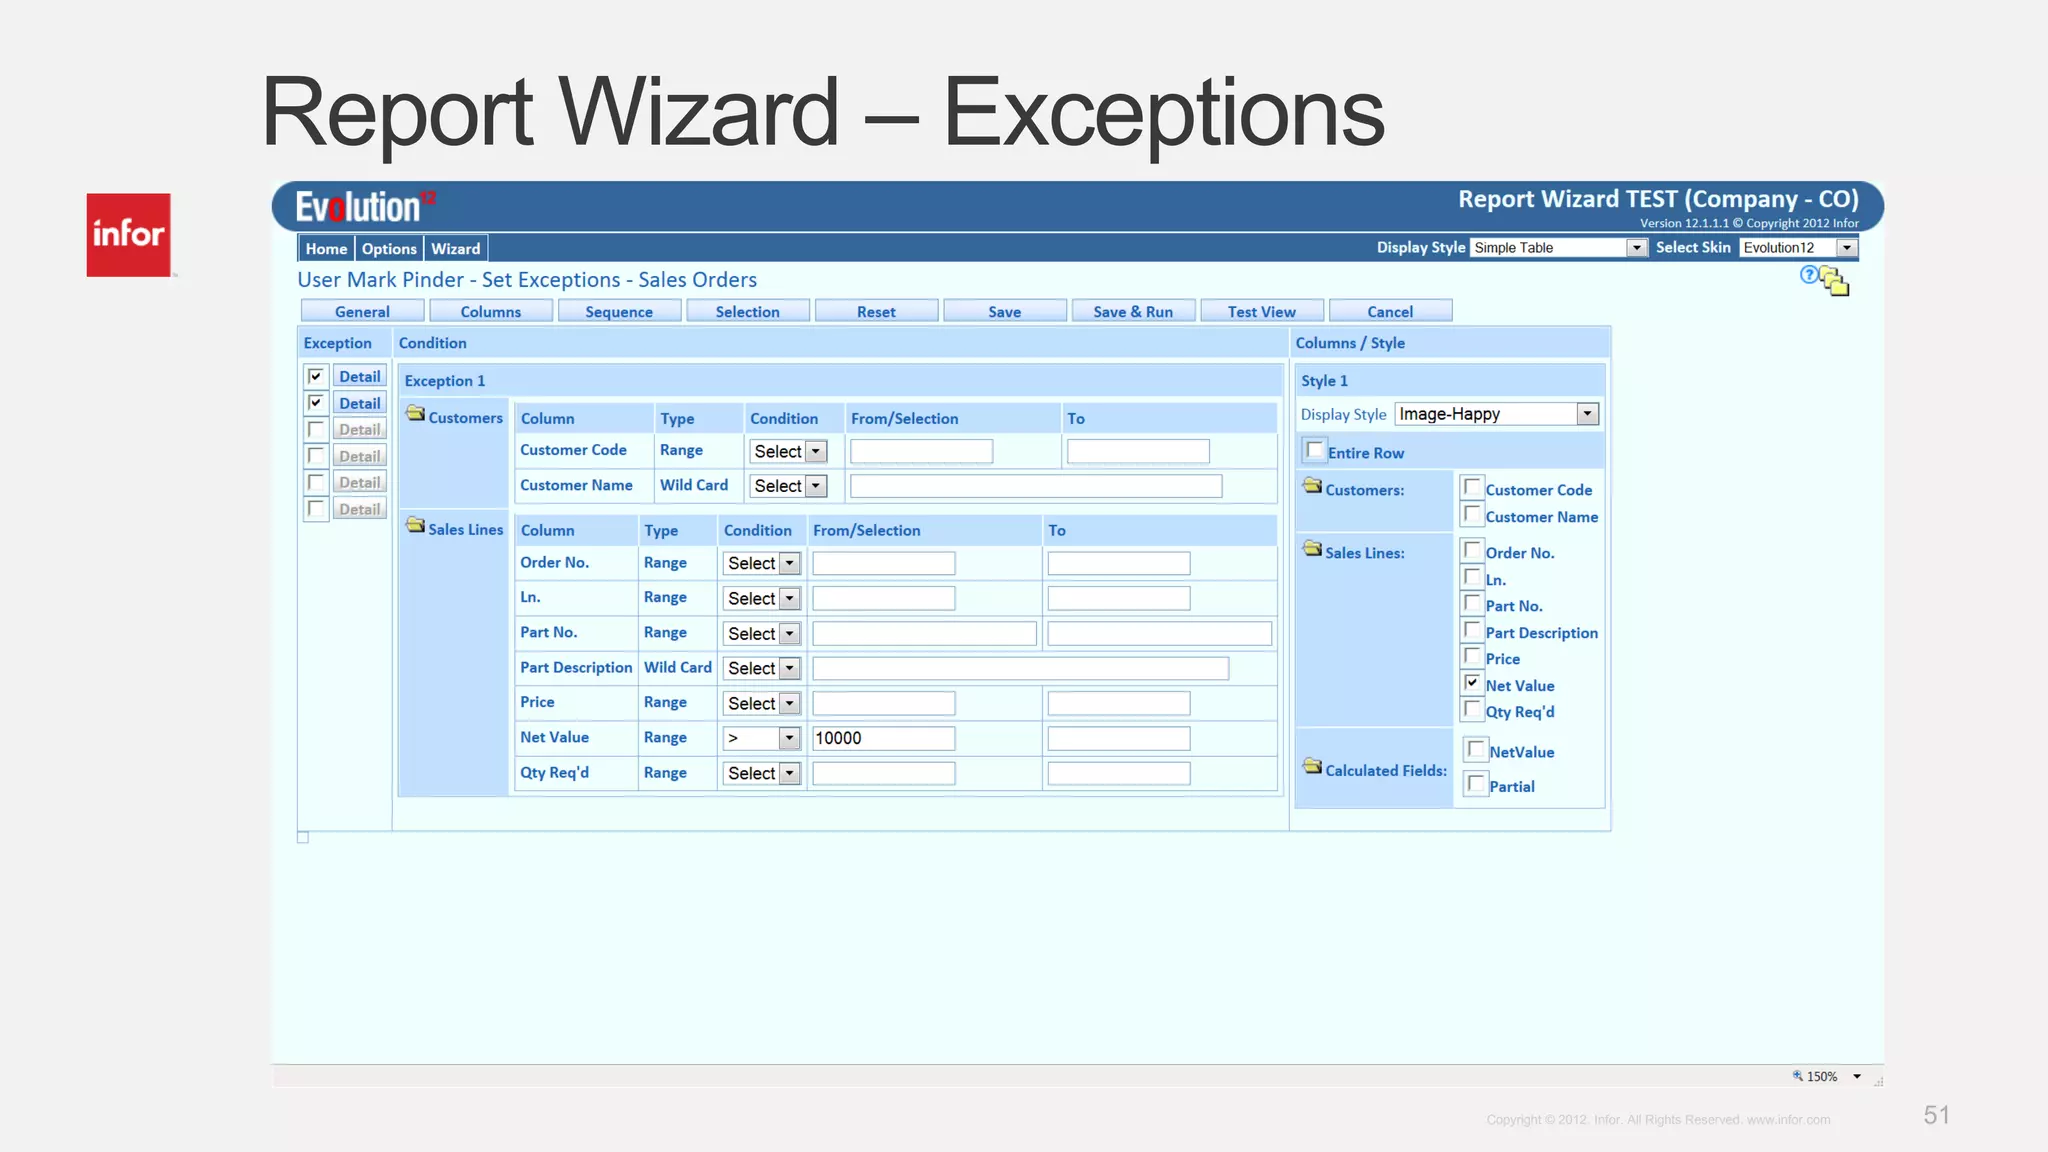This screenshot has width=2048, height=1152.
Task: Click the Save button
Action: 1005,312
